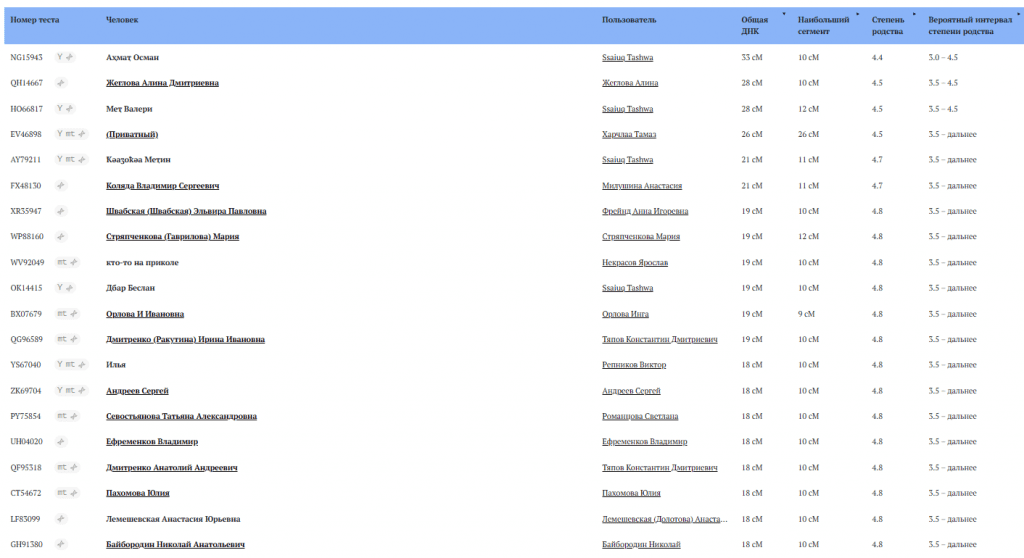Click the mt marker in the WV92049 row
The width and height of the screenshot is (1024, 558).
tap(61, 262)
